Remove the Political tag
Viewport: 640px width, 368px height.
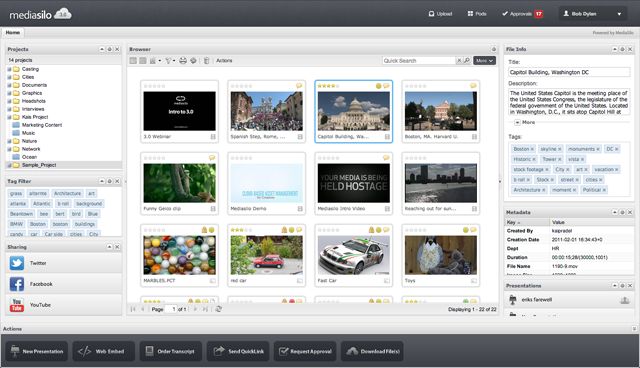(604, 190)
